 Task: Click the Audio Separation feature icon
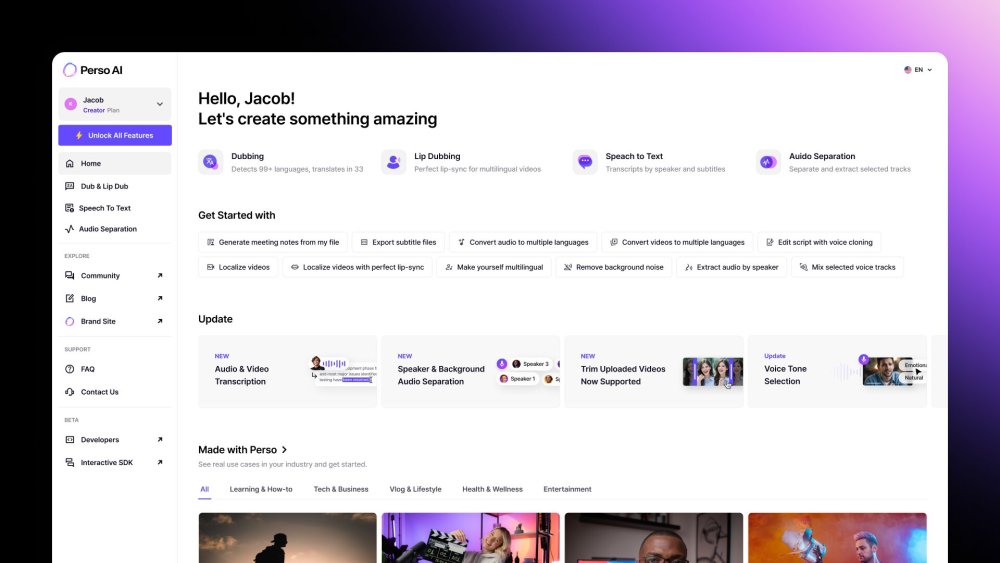[768, 162]
